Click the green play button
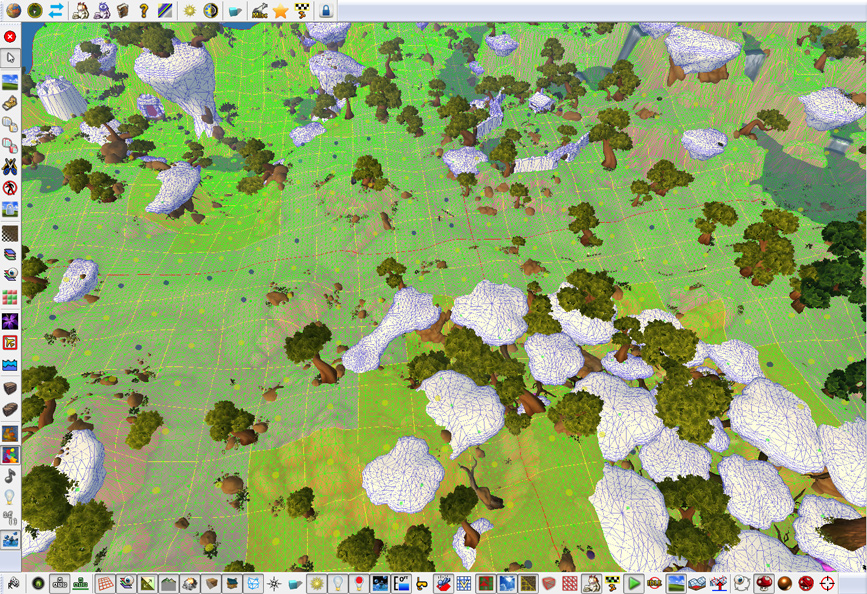 pyautogui.click(x=634, y=583)
